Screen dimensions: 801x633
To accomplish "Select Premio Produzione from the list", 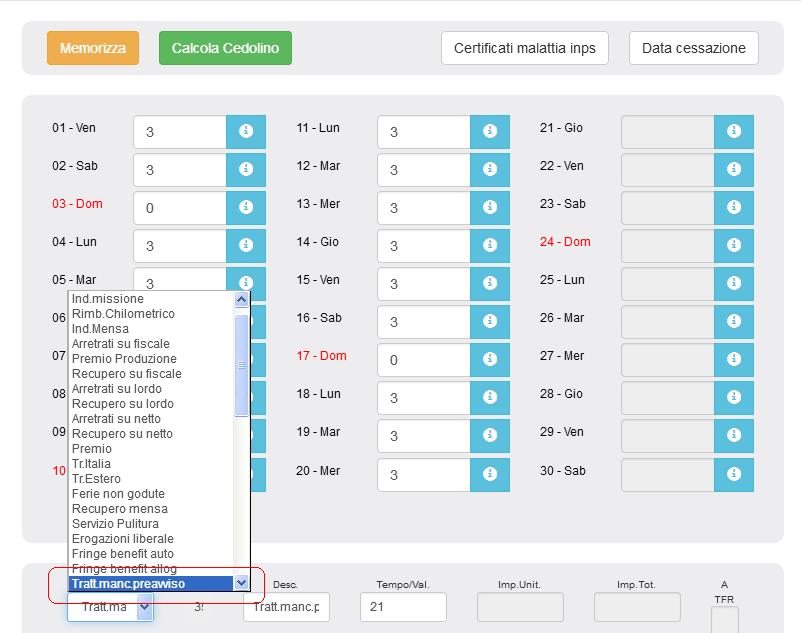I will (124, 359).
